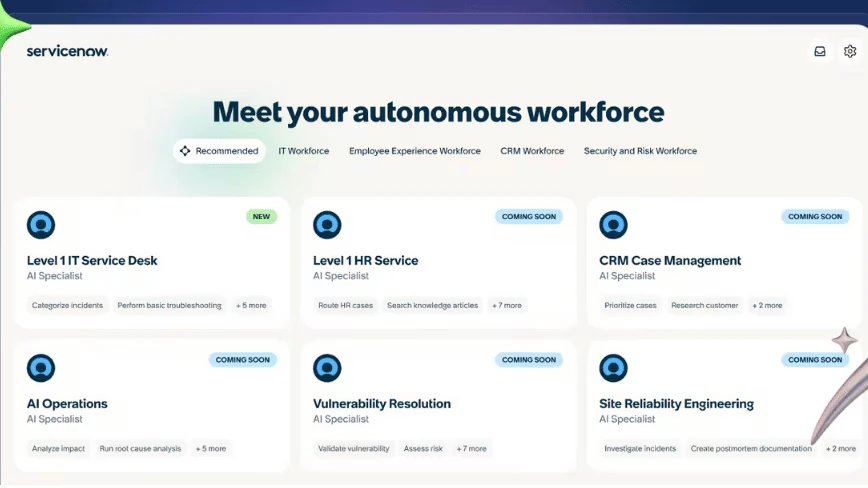Screen dimensions: 868x488
Task: Click the 'Analyze impact' tag
Action: point(58,449)
